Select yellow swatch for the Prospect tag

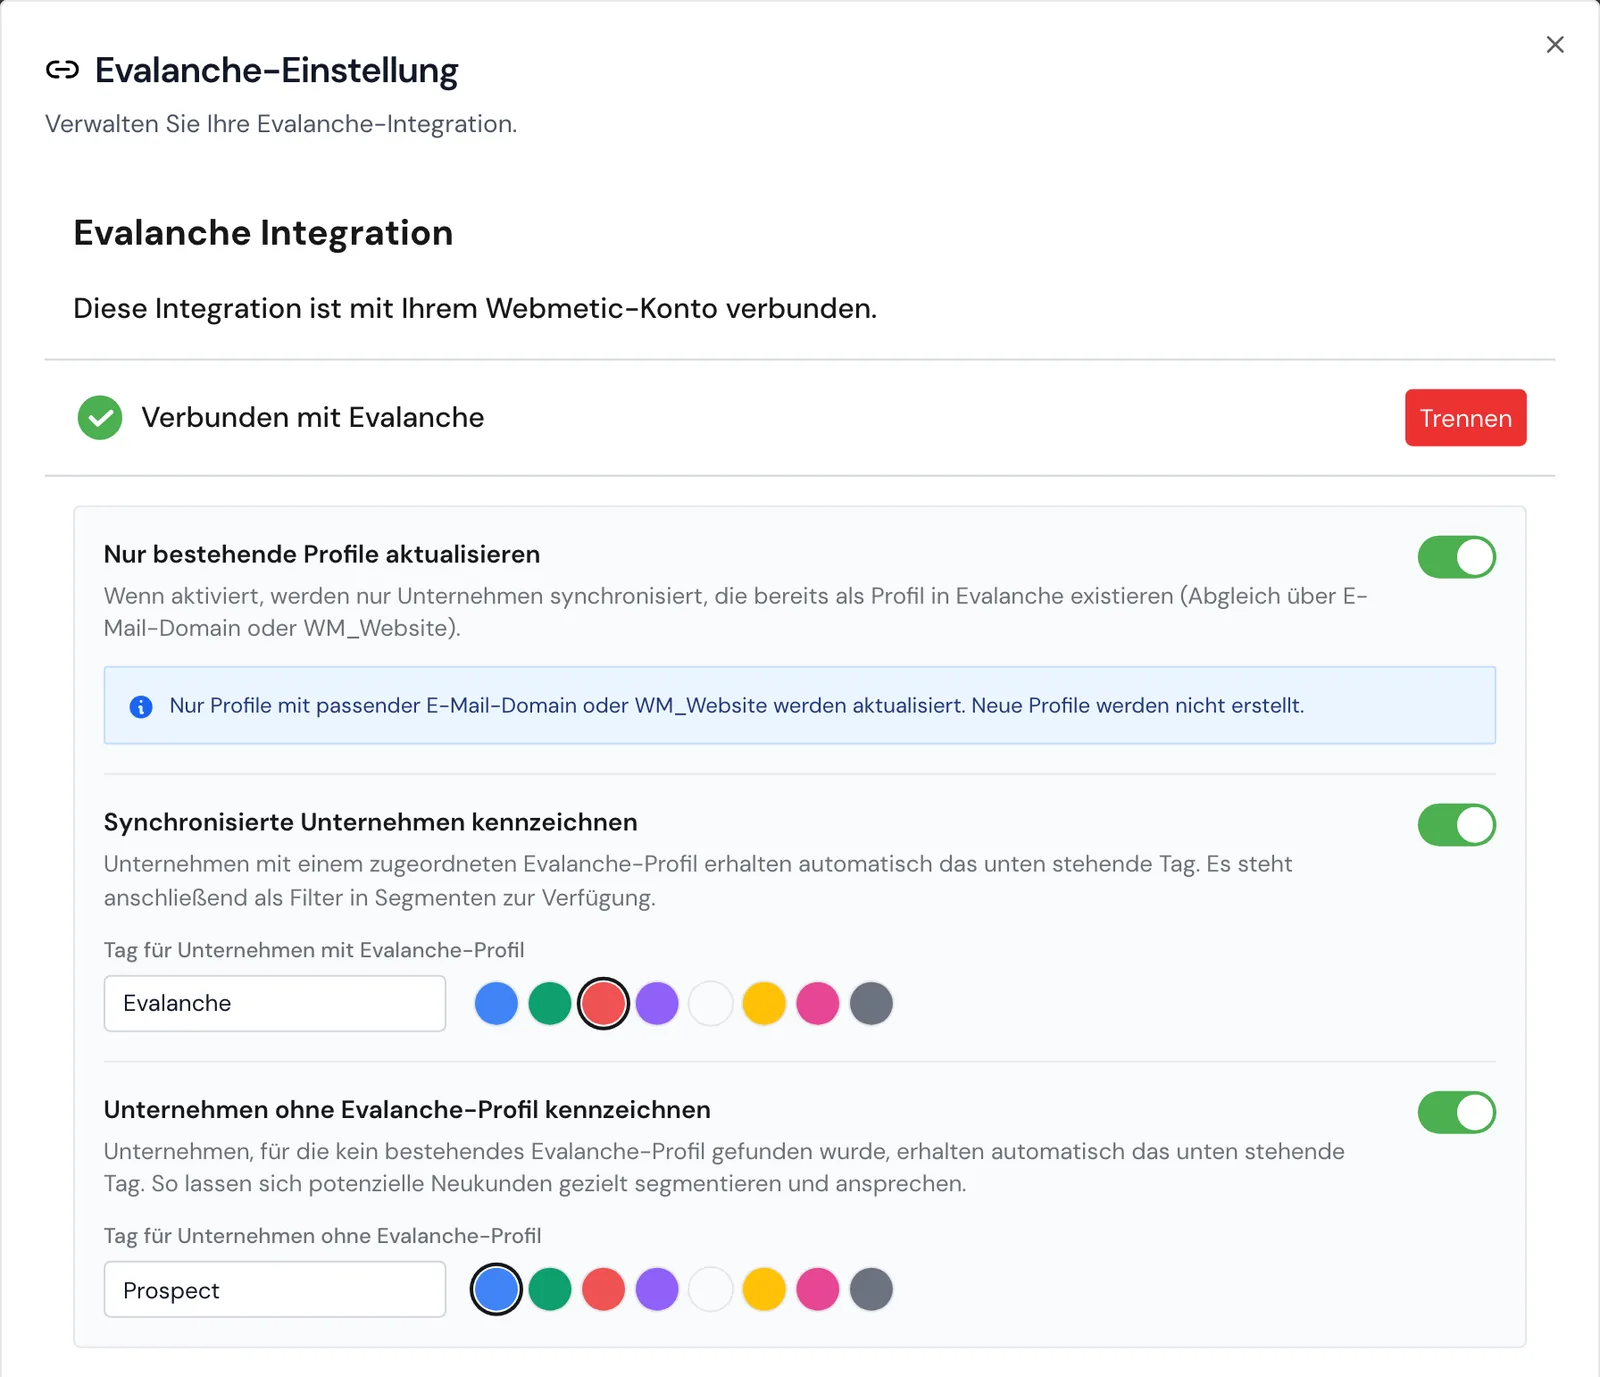[764, 1289]
